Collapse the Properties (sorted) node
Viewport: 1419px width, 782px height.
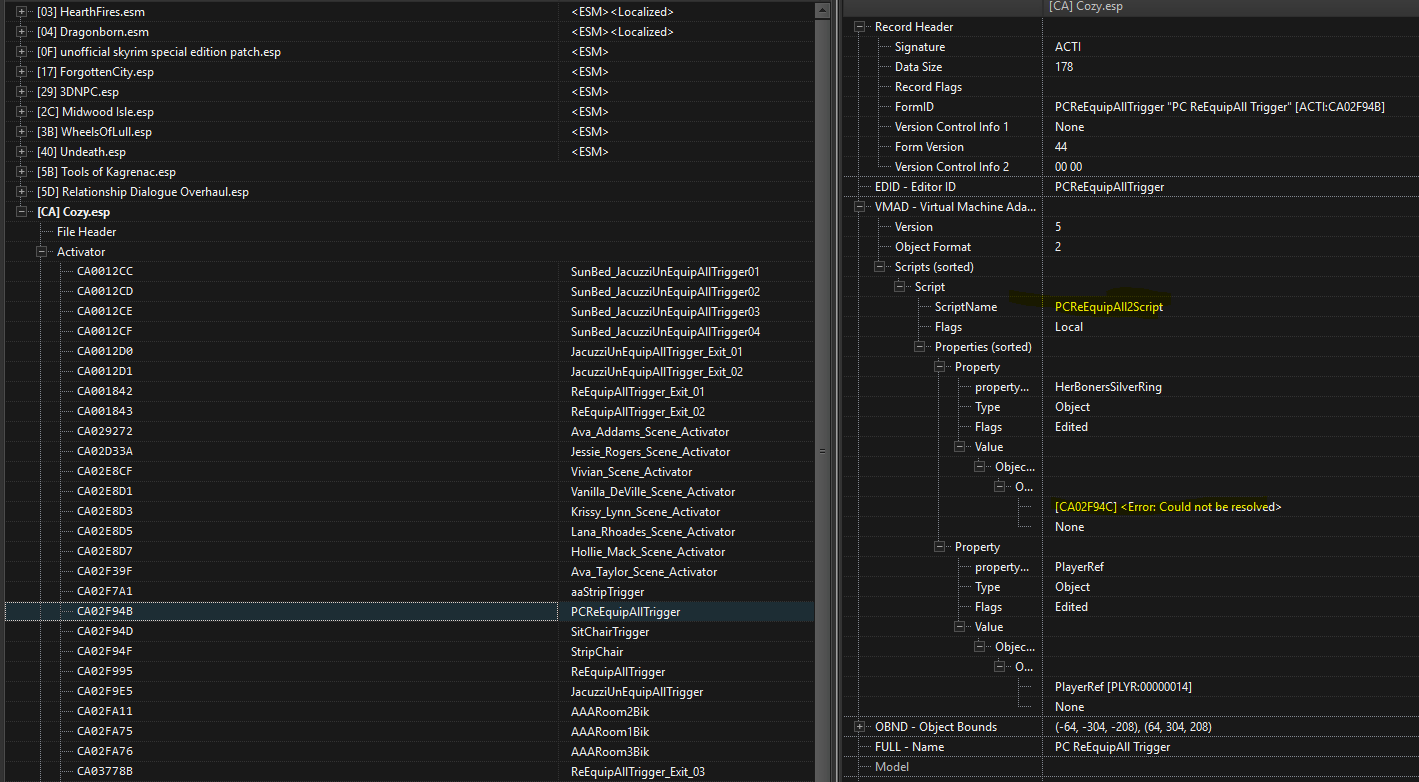920,347
